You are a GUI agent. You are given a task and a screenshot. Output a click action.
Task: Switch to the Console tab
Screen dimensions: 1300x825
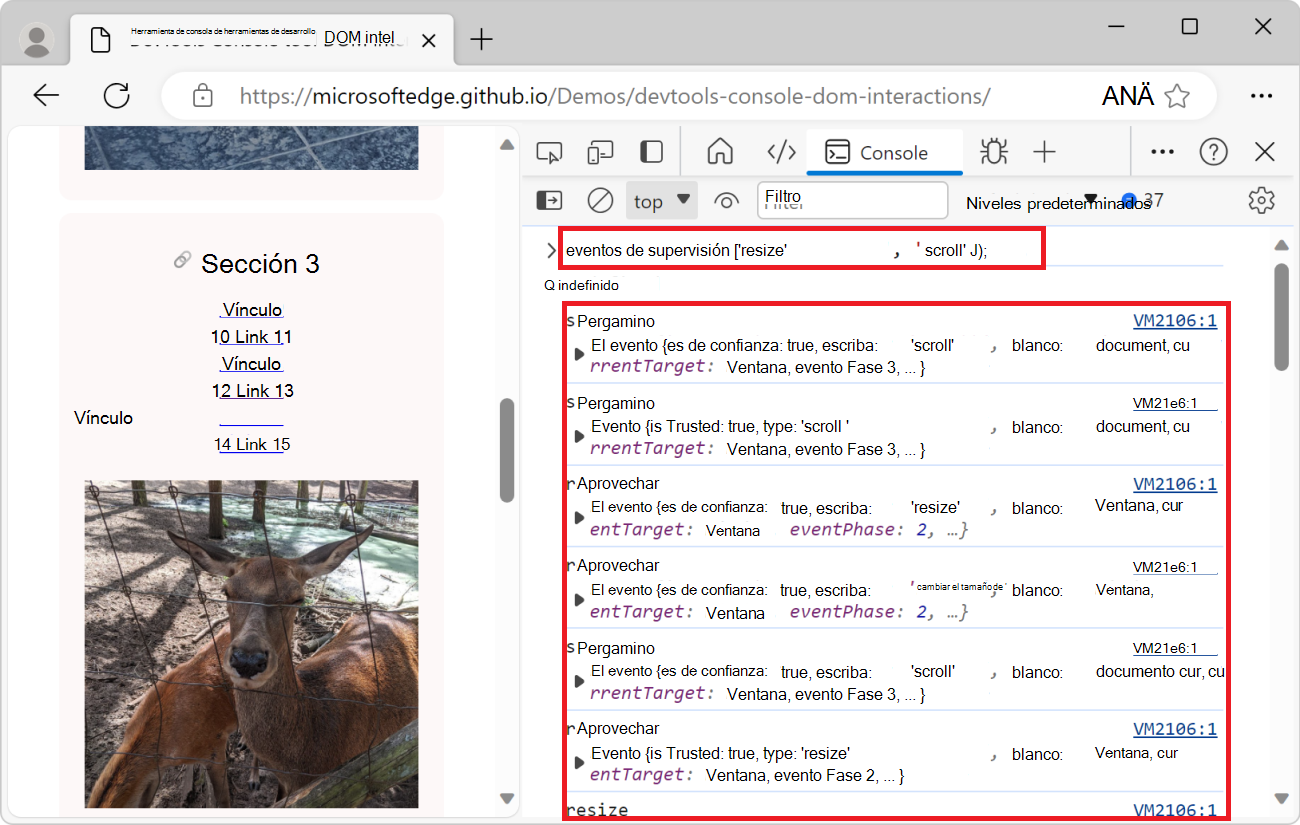click(x=884, y=152)
